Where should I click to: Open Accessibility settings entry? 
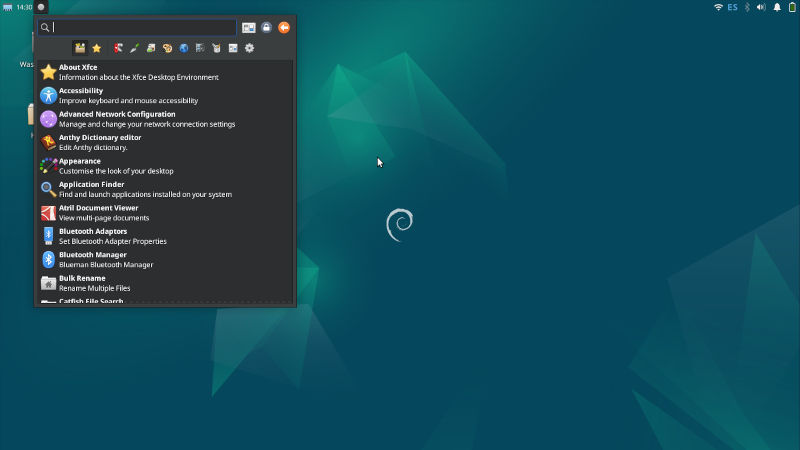pyautogui.click(x=165, y=95)
